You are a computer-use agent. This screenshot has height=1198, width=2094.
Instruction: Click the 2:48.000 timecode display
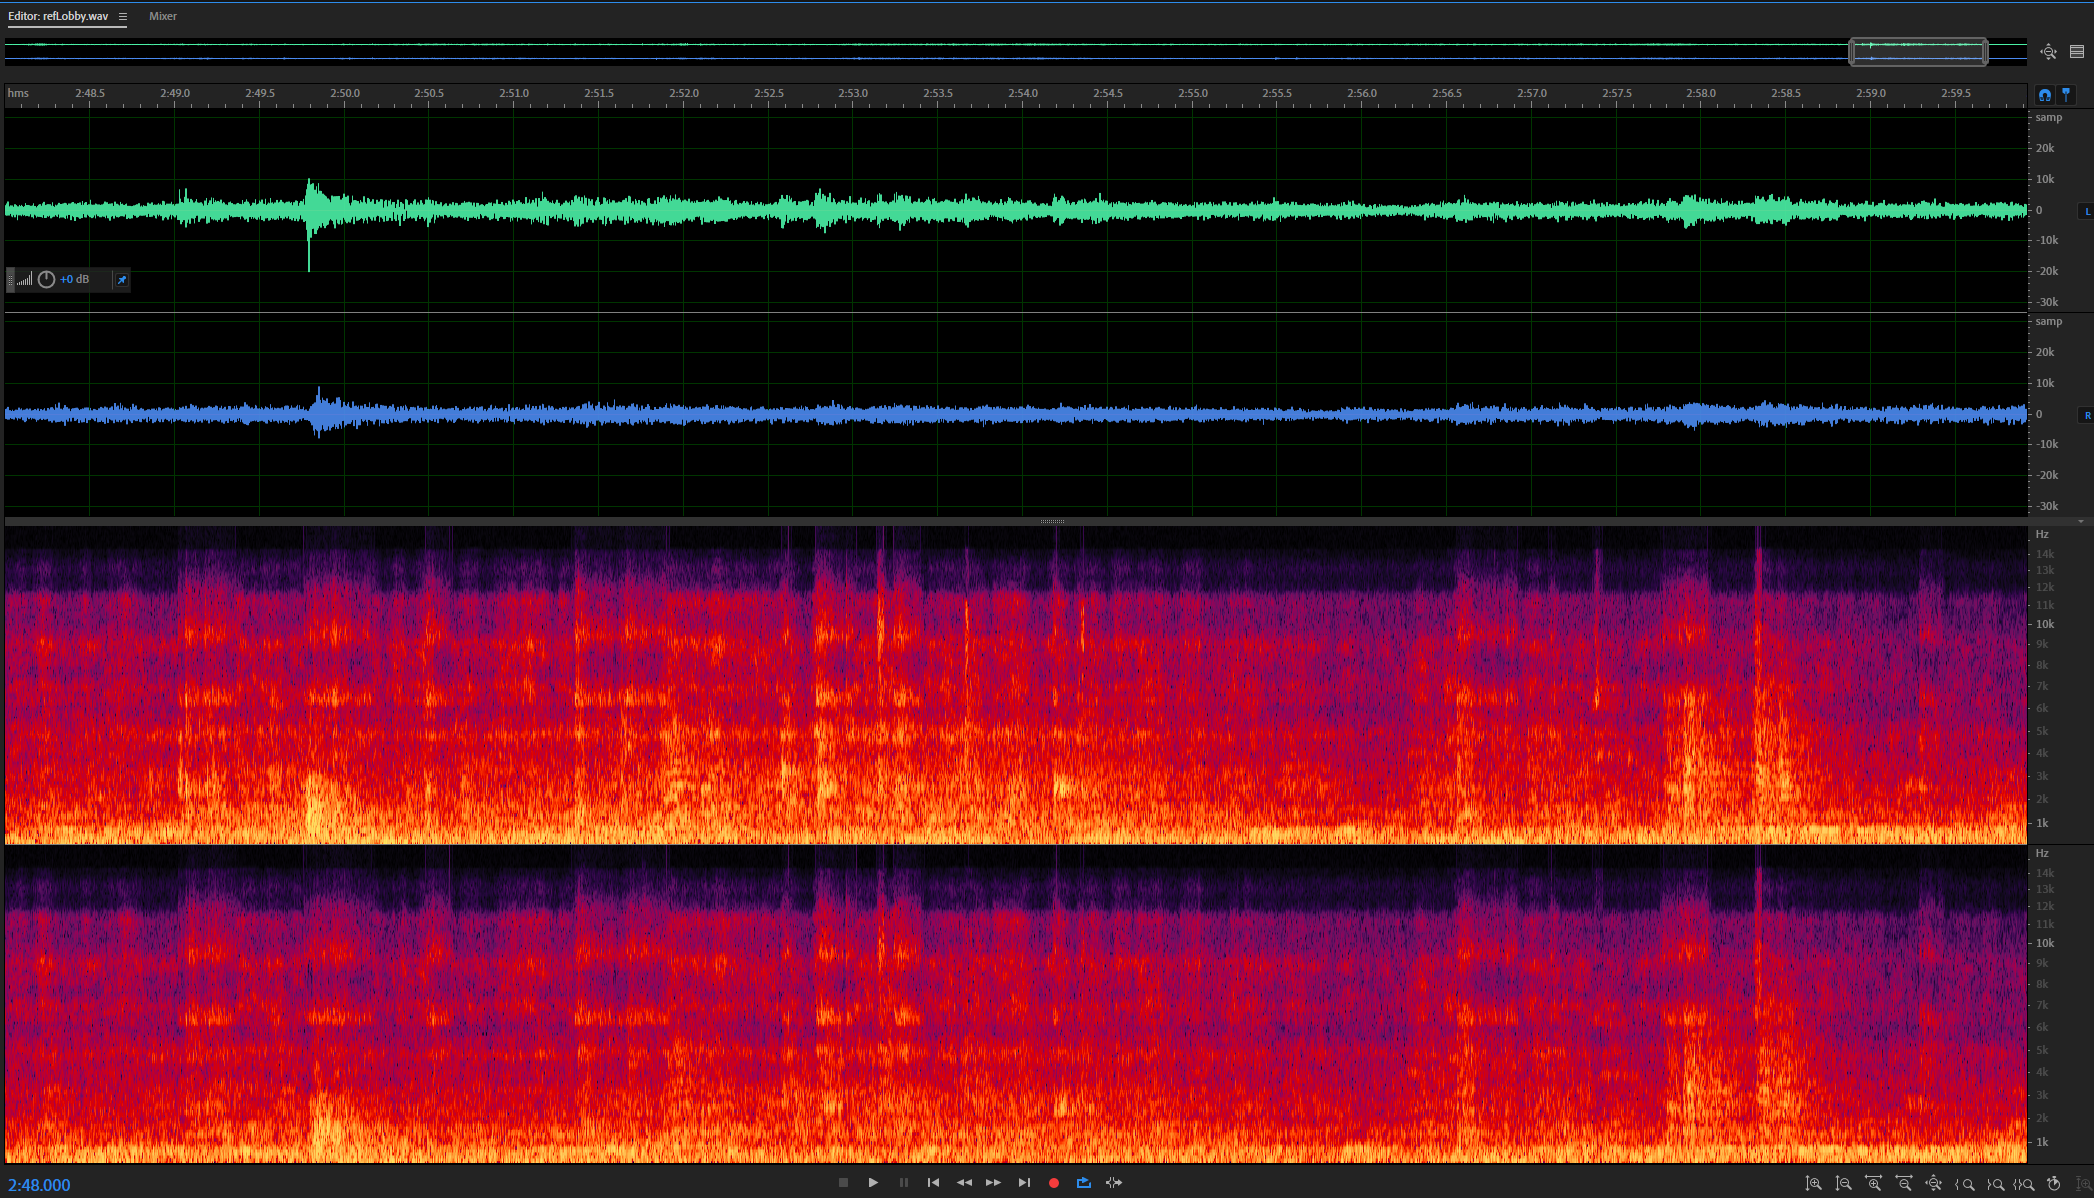click(40, 1185)
